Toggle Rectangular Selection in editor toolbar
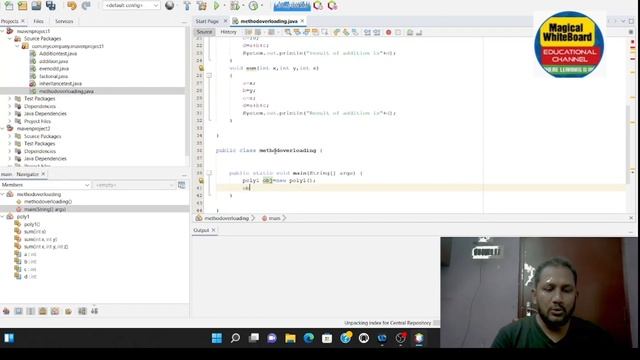This screenshot has height=360, width=640. (x=325, y=32)
